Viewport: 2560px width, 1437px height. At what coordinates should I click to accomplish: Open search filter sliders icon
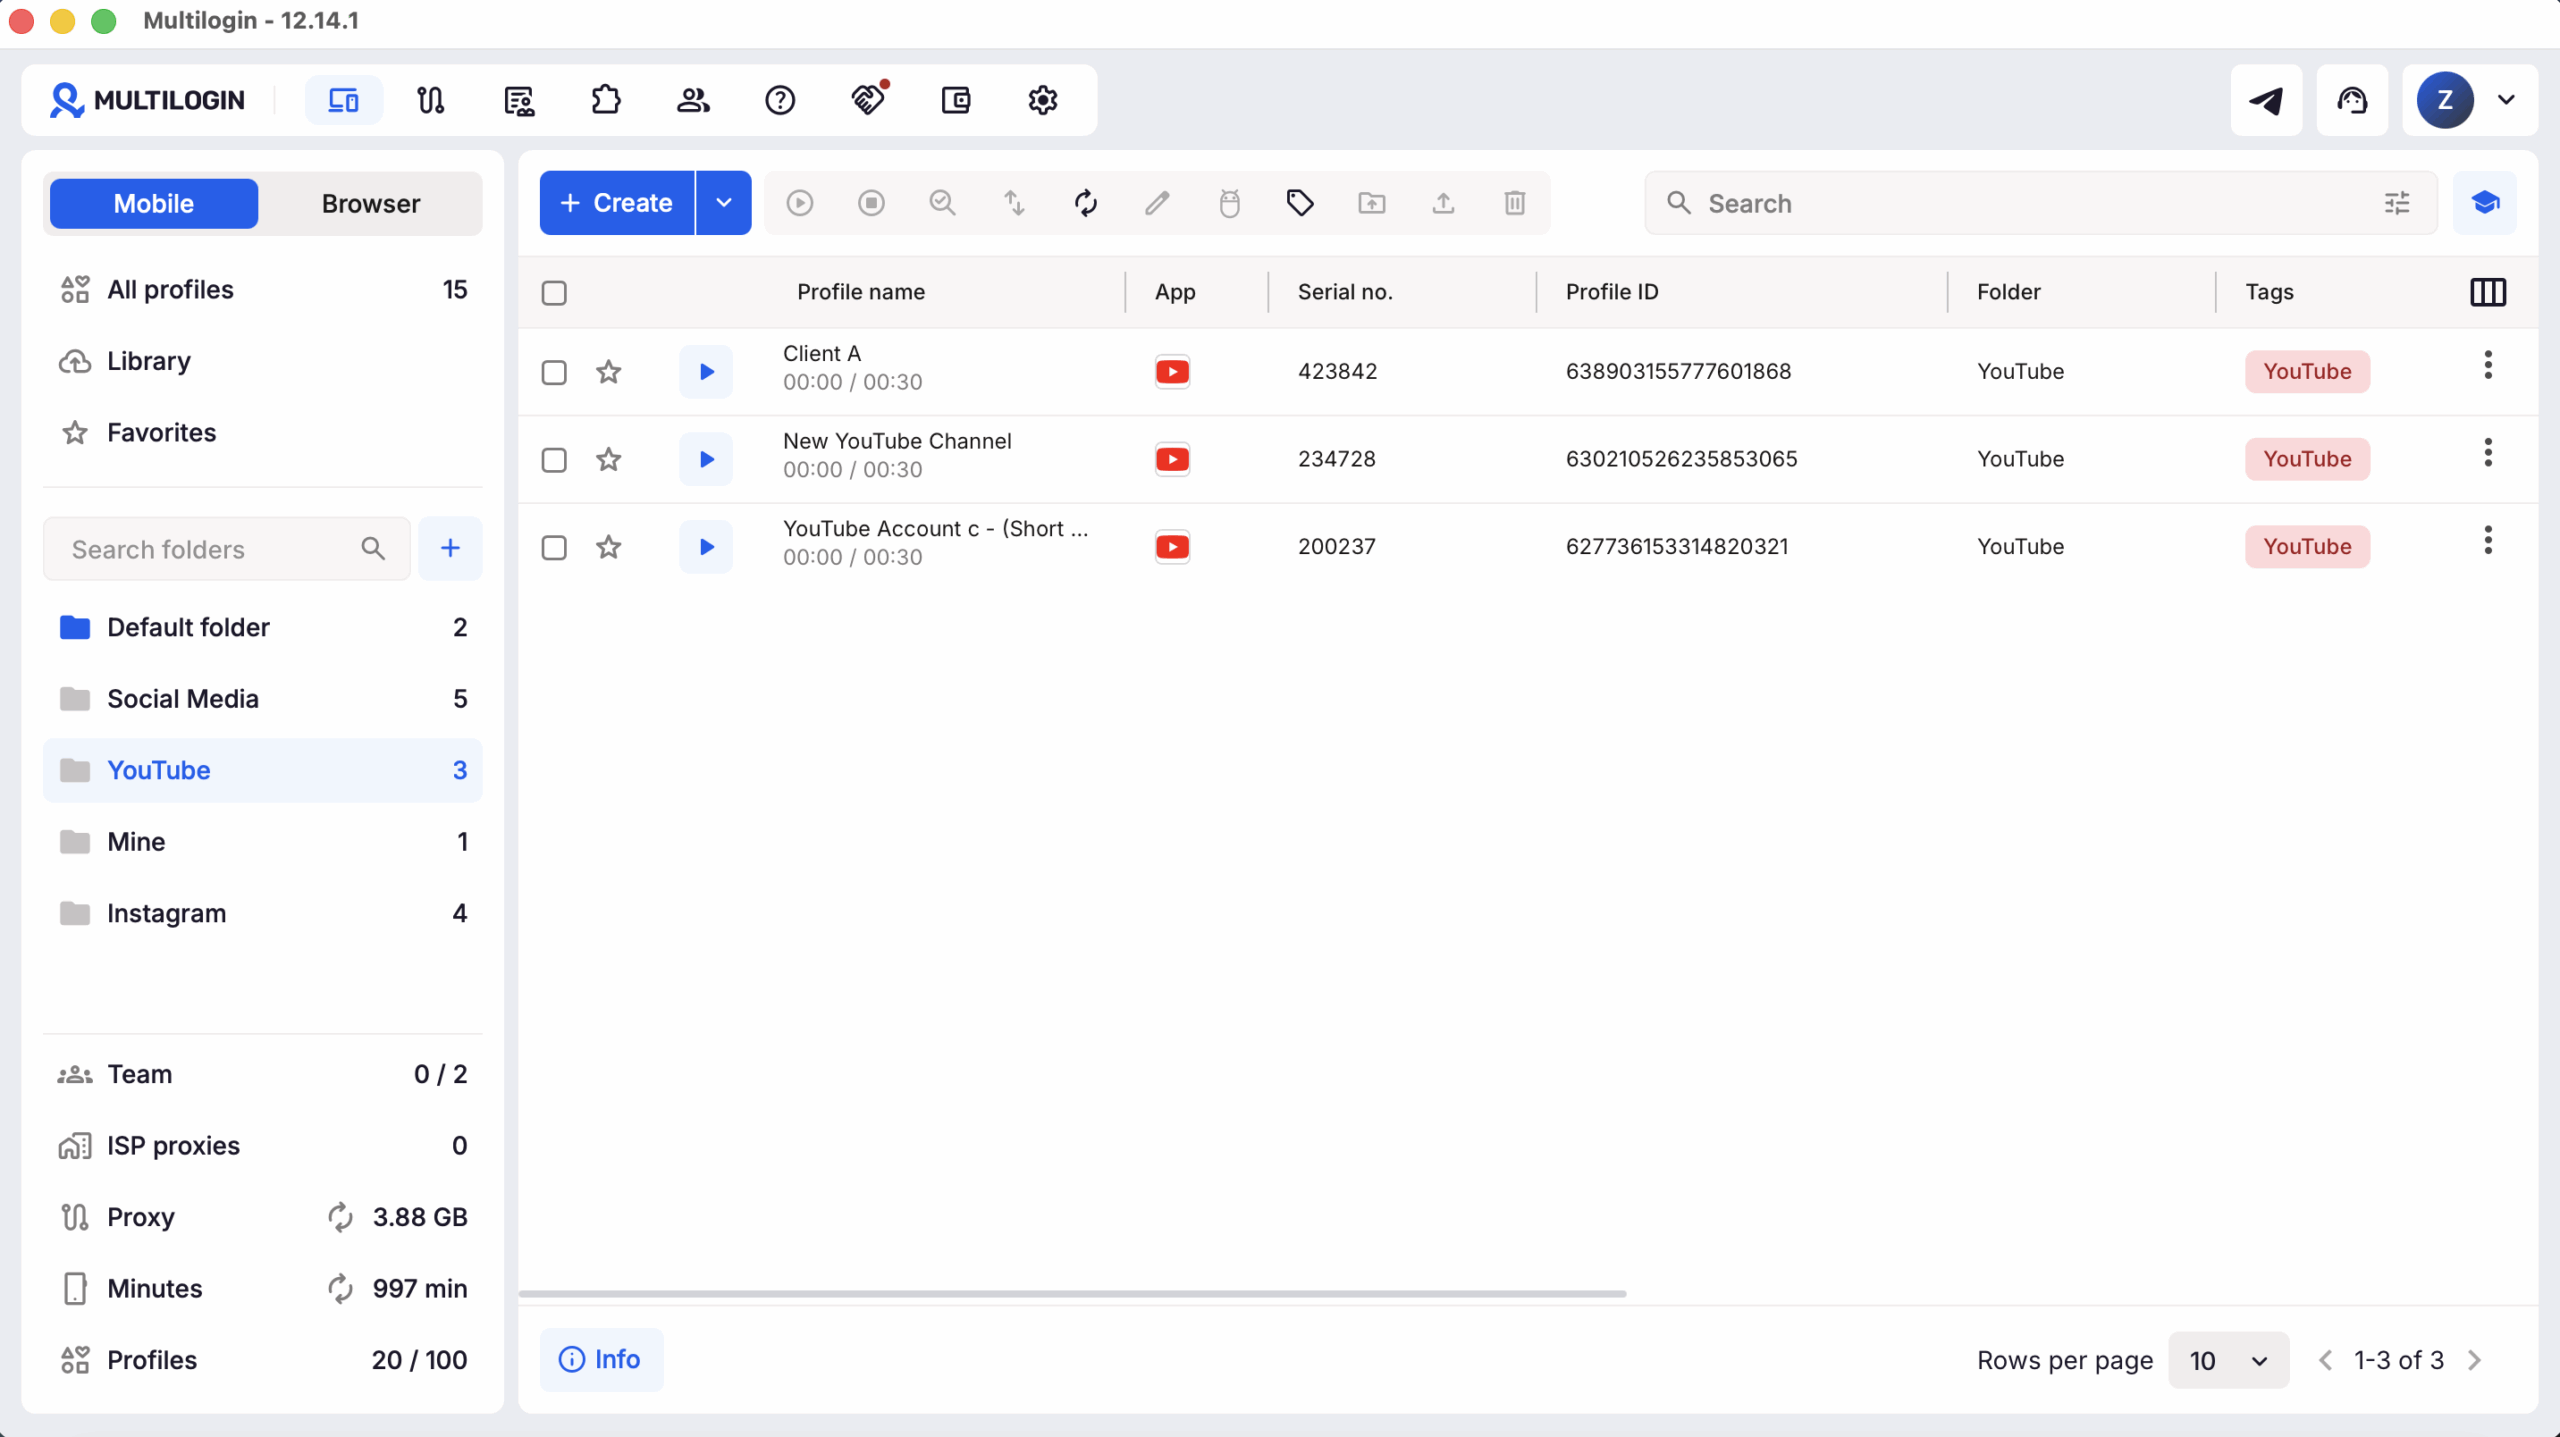click(x=2397, y=203)
